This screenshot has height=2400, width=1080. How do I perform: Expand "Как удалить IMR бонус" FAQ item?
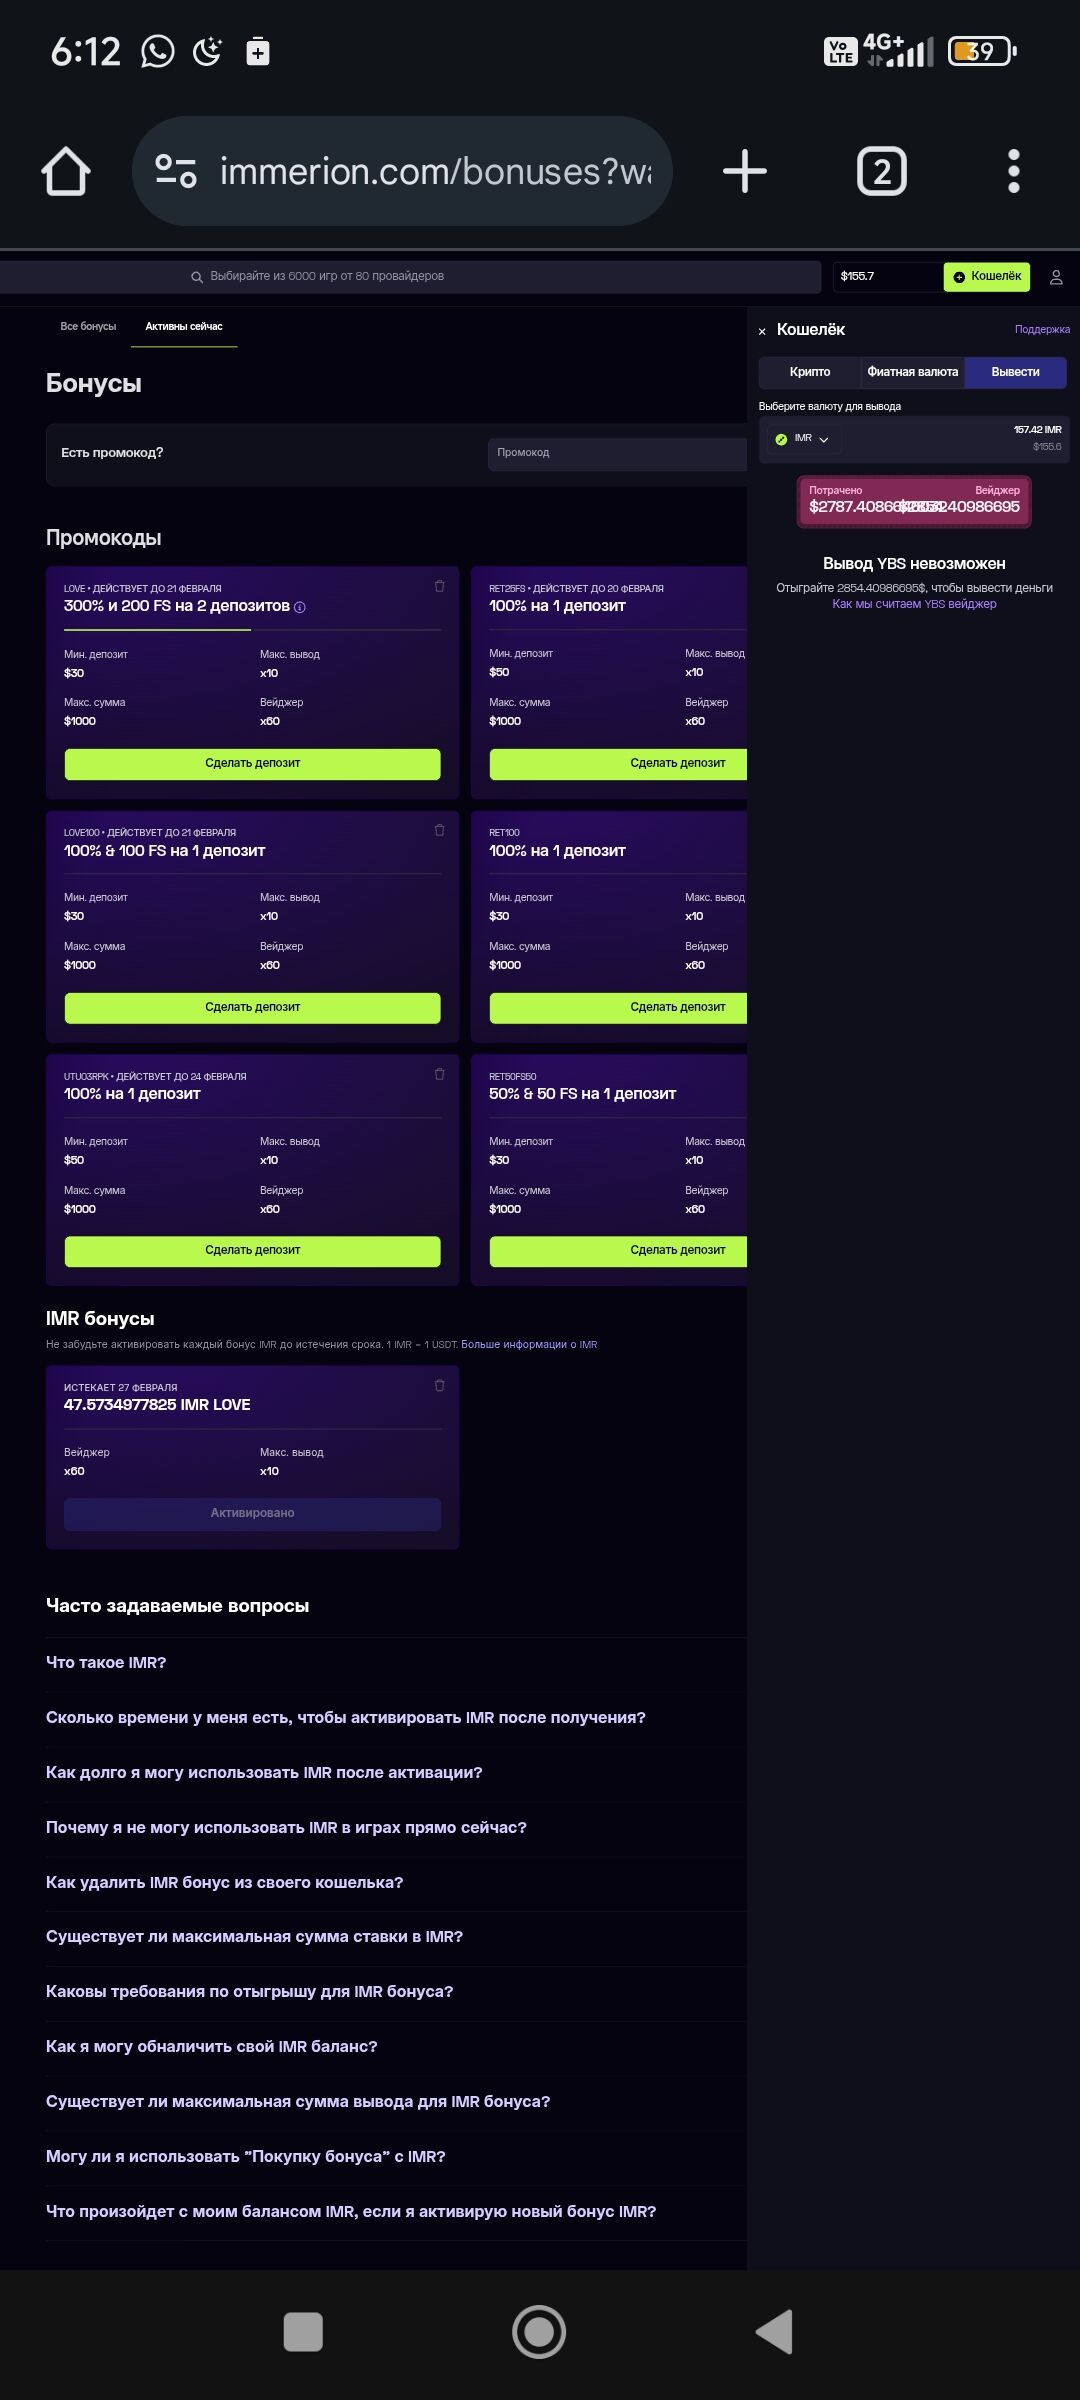coord(224,1882)
